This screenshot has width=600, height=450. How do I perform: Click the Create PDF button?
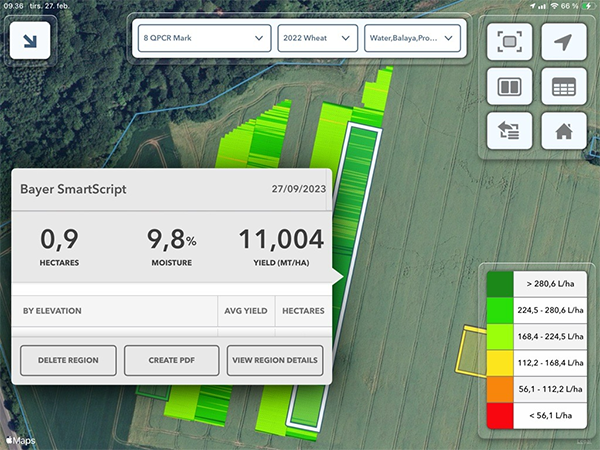[171, 360]
